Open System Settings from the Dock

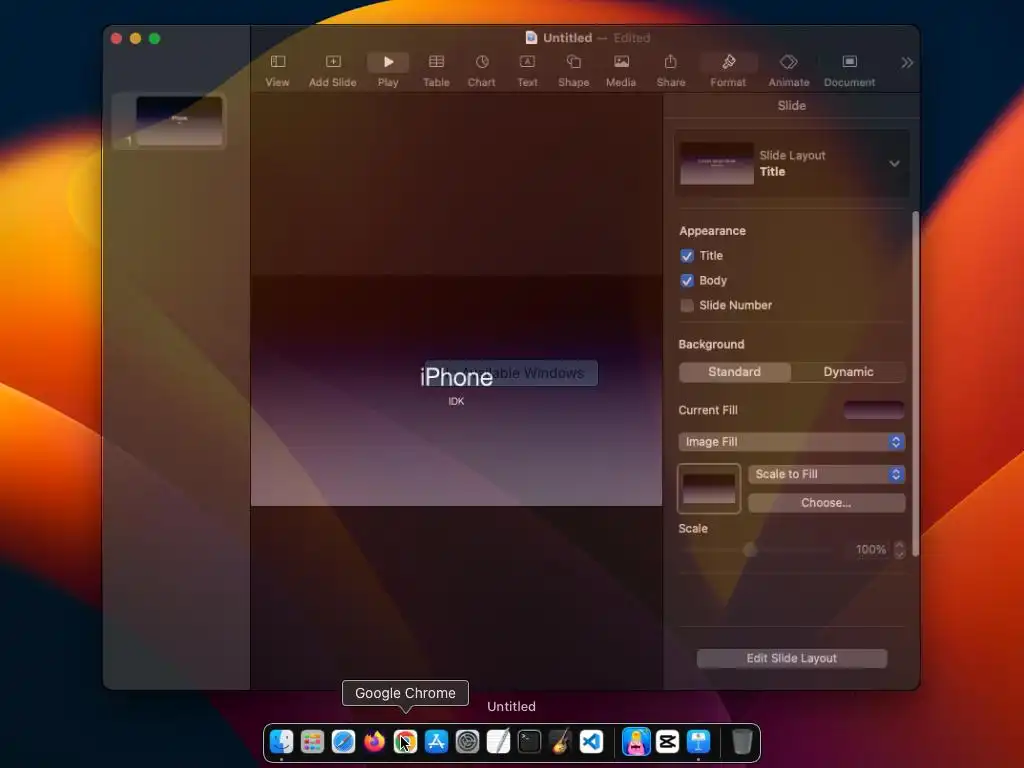pos(467,742)
